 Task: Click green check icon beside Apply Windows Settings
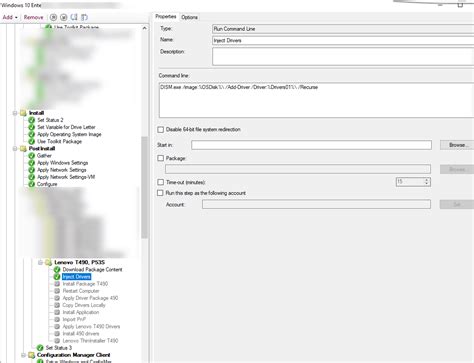coord(32,163)
